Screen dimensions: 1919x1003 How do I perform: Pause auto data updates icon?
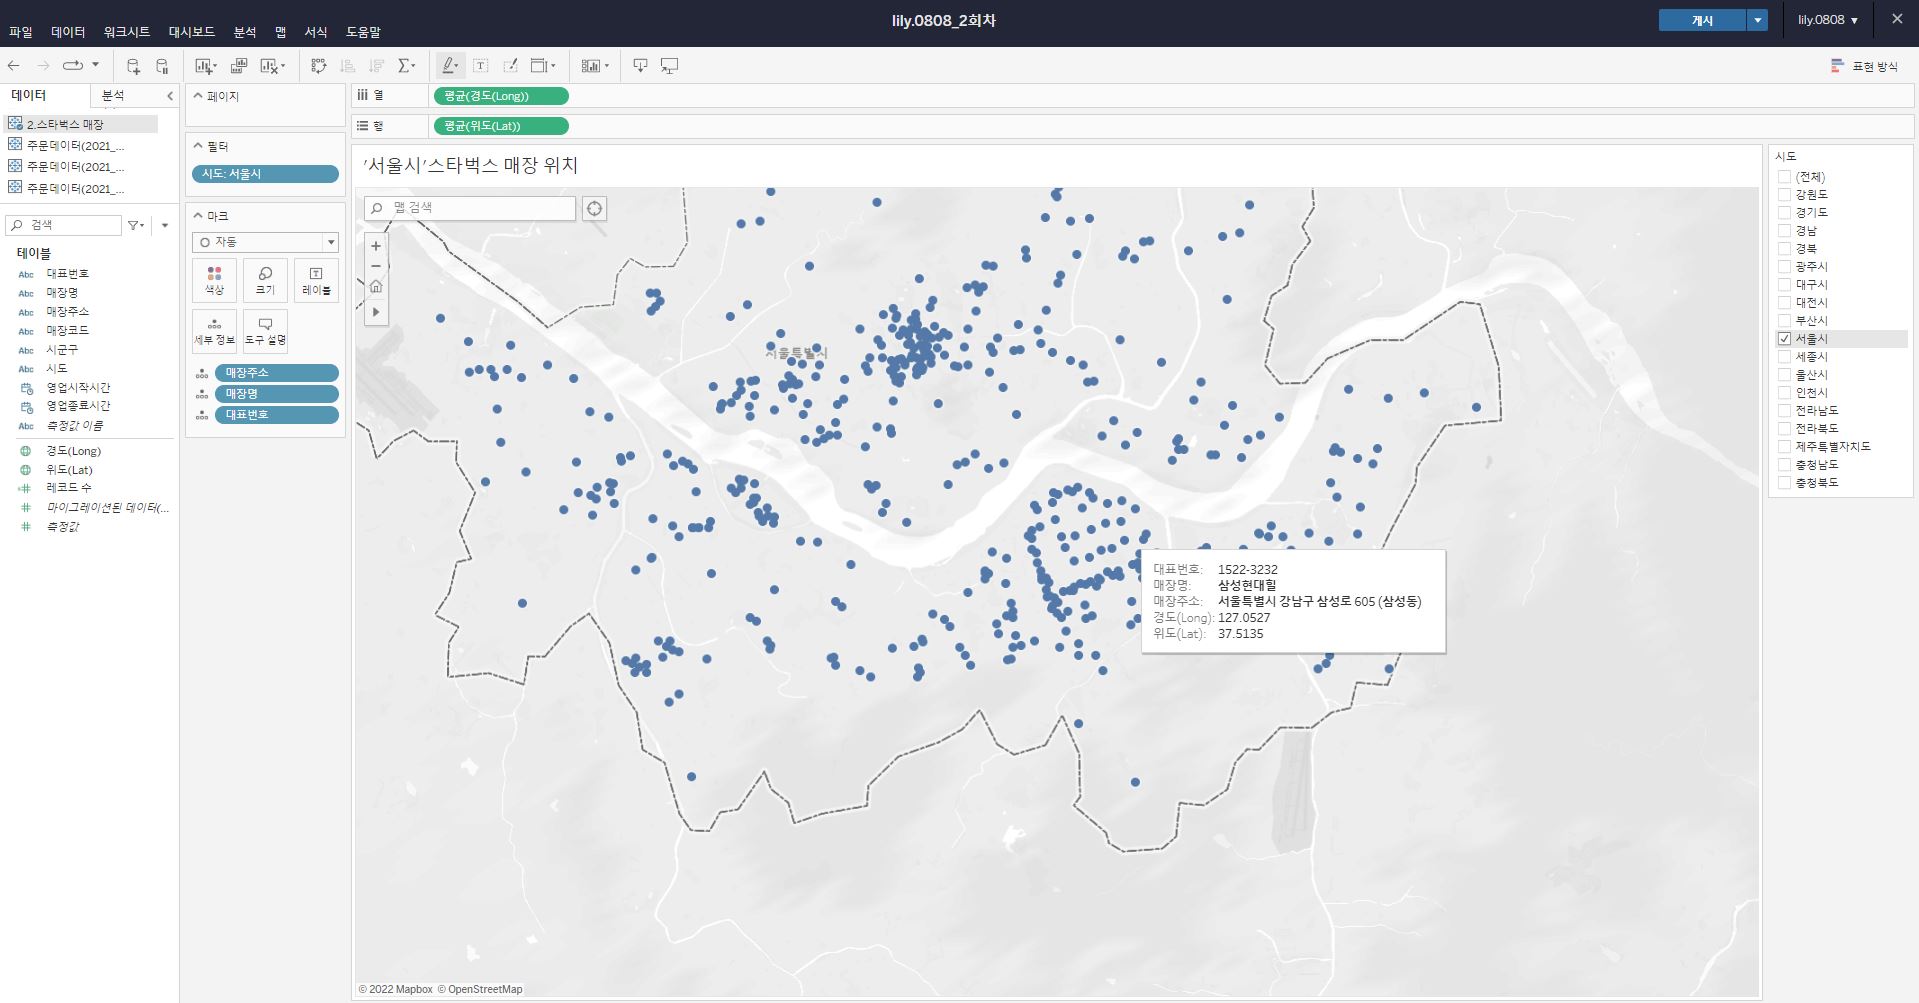(x=162, y=66)
